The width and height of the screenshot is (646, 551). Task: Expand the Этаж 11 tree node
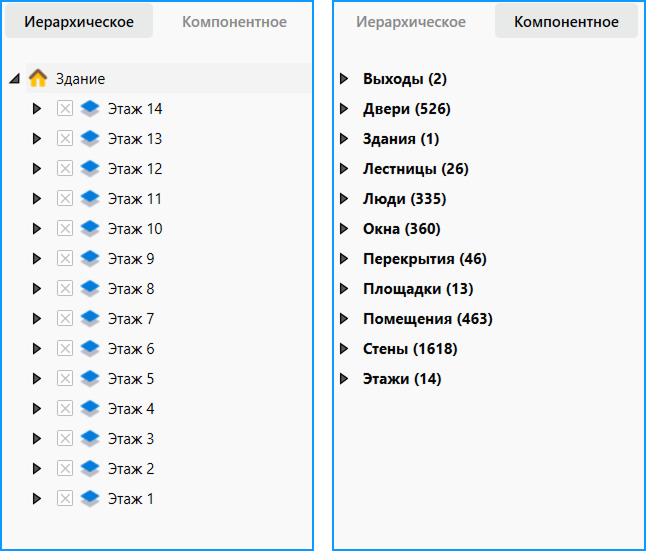[37, 199]
